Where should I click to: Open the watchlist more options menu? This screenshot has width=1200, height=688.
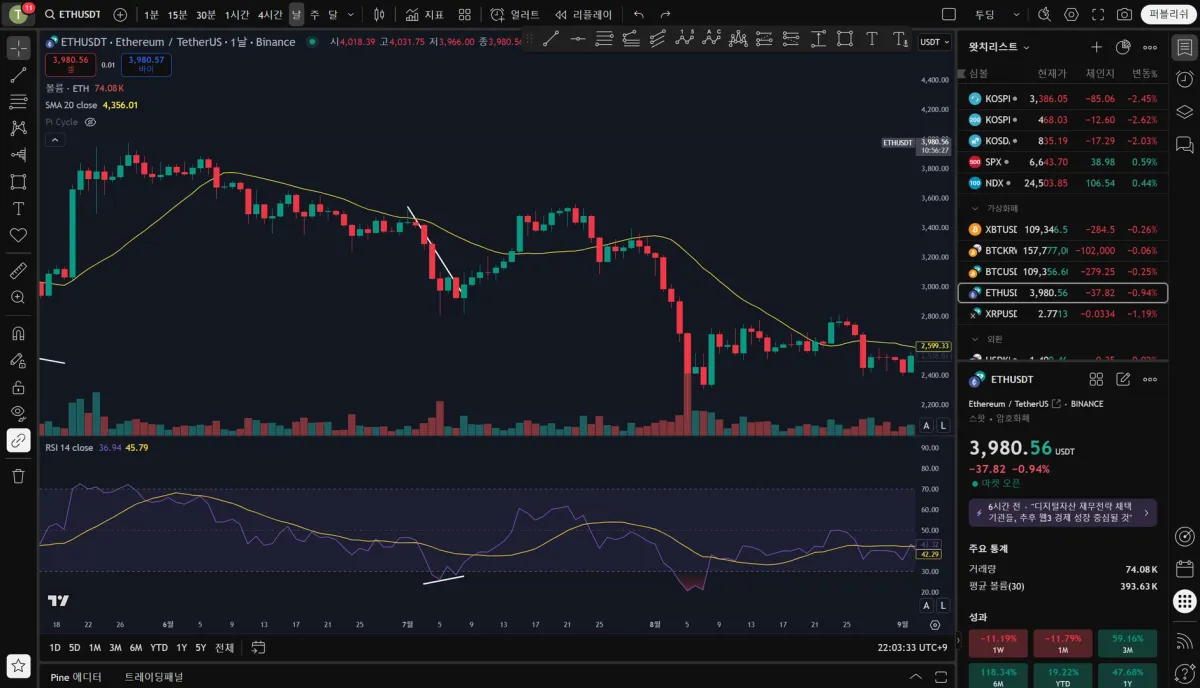(x=1150, y=47)
